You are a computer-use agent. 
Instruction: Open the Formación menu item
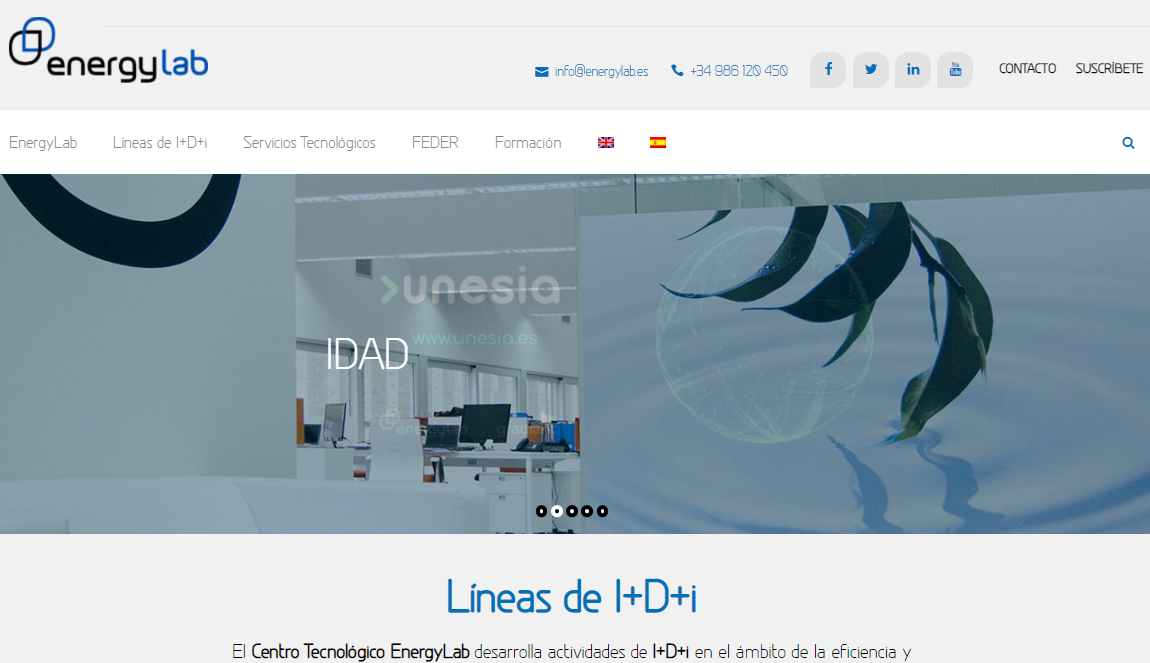click(x=528, y=143)
